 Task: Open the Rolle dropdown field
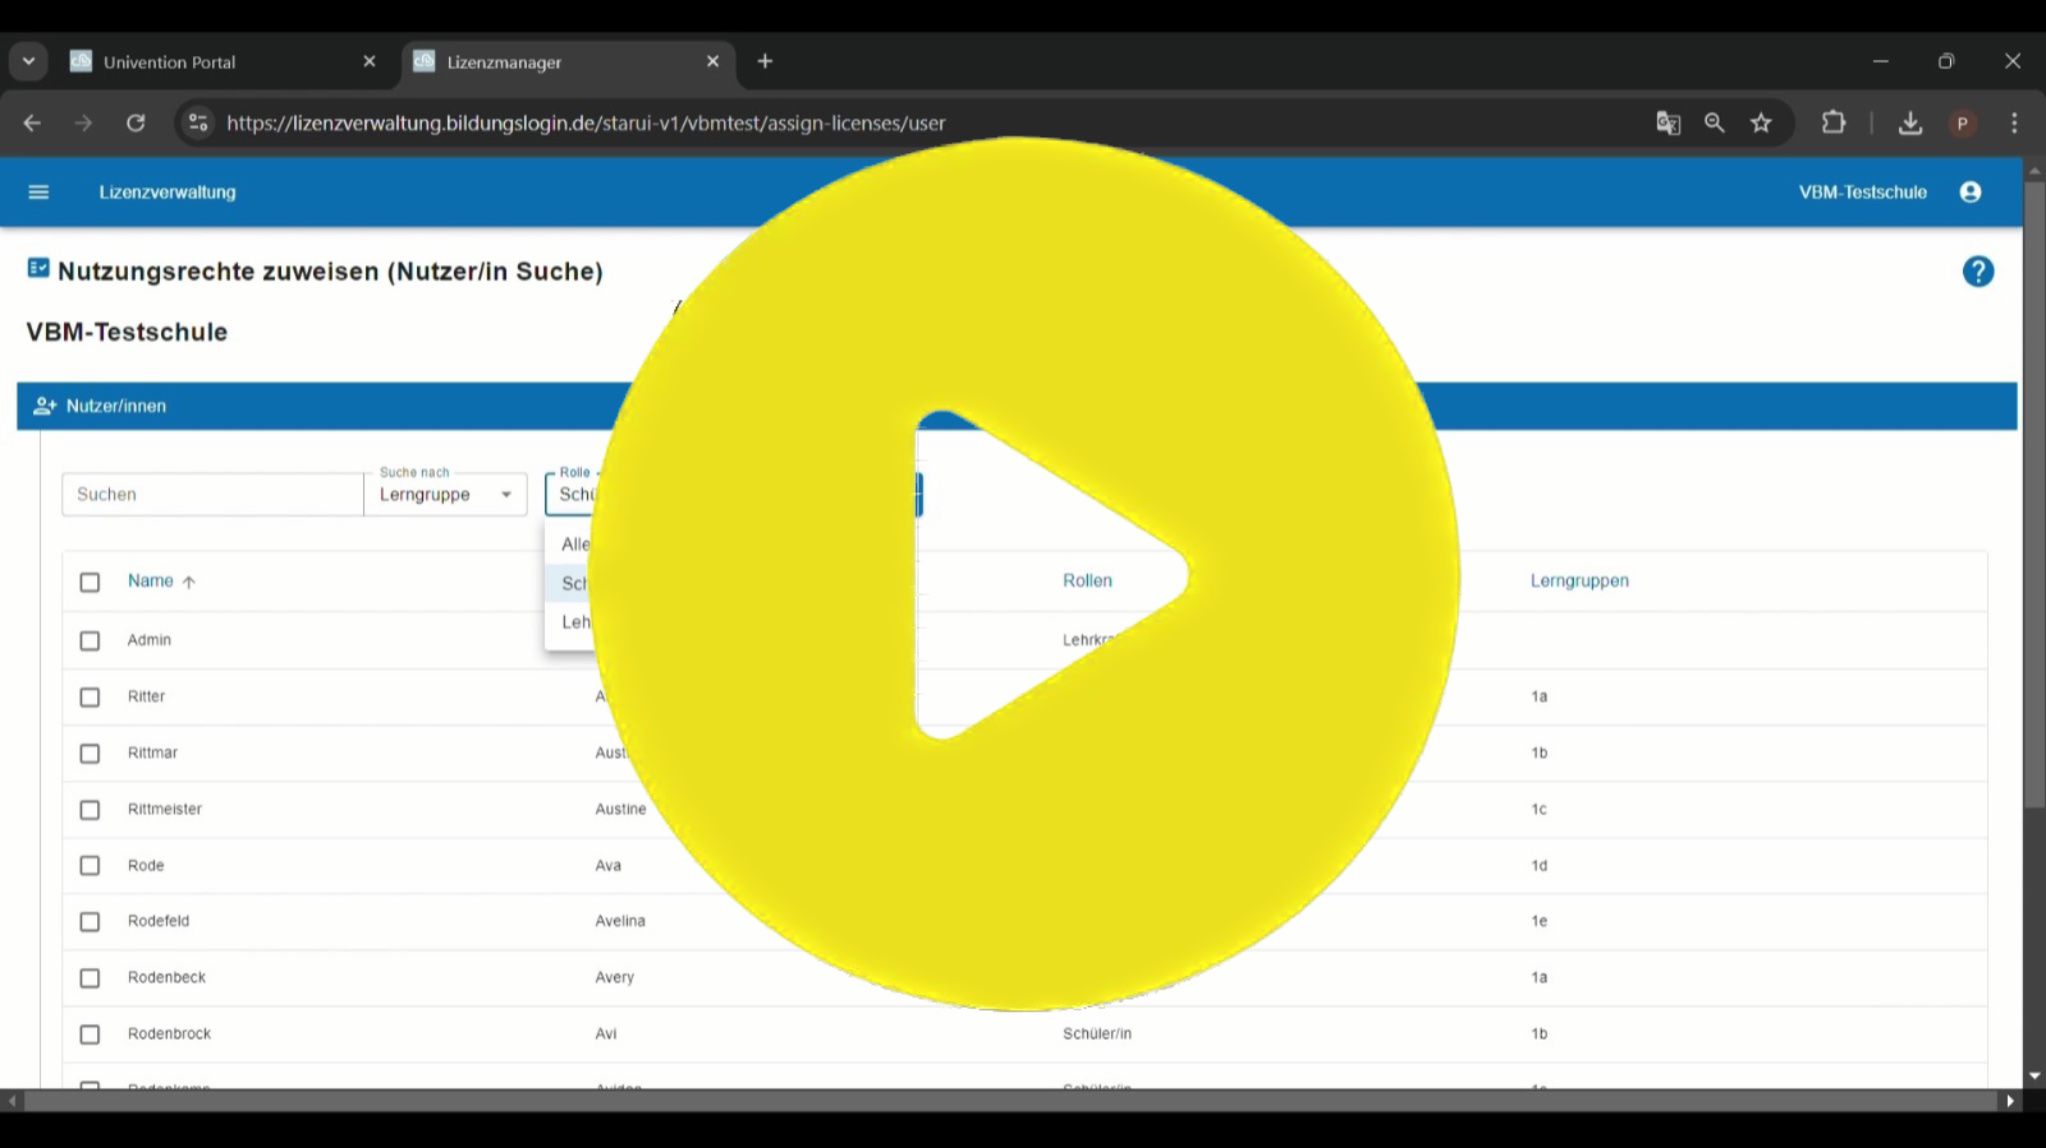(x=572, y=495)
